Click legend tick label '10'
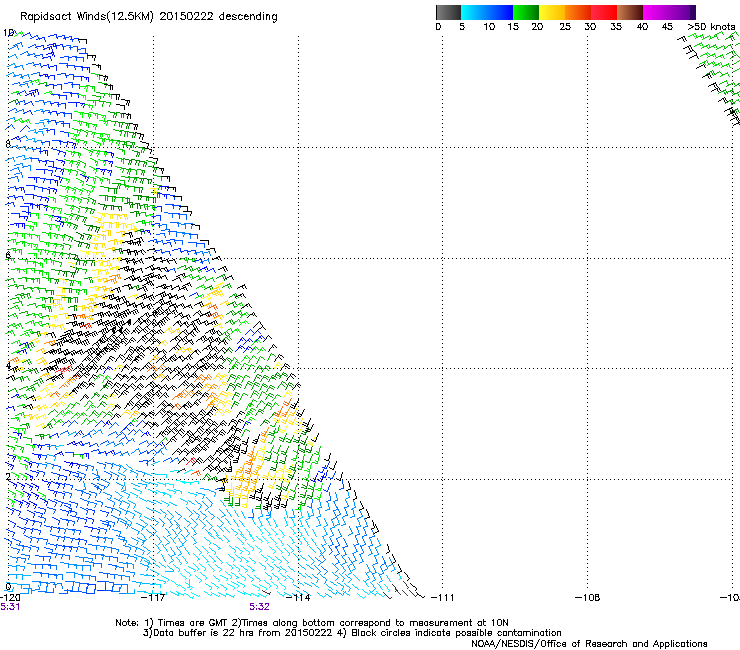The image size is (740, 650). (489, 27)
